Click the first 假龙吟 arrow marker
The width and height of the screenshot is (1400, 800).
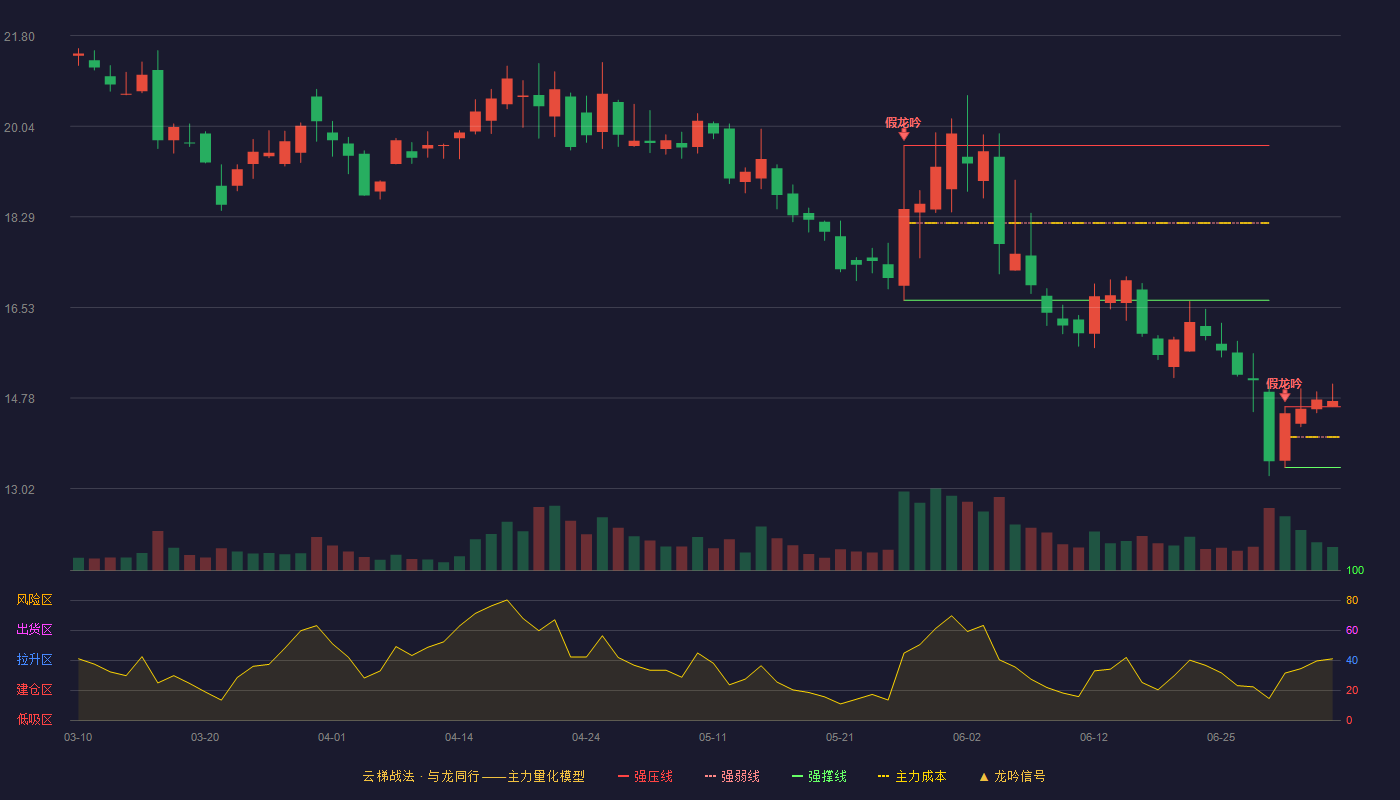click(x=904, y=134)
